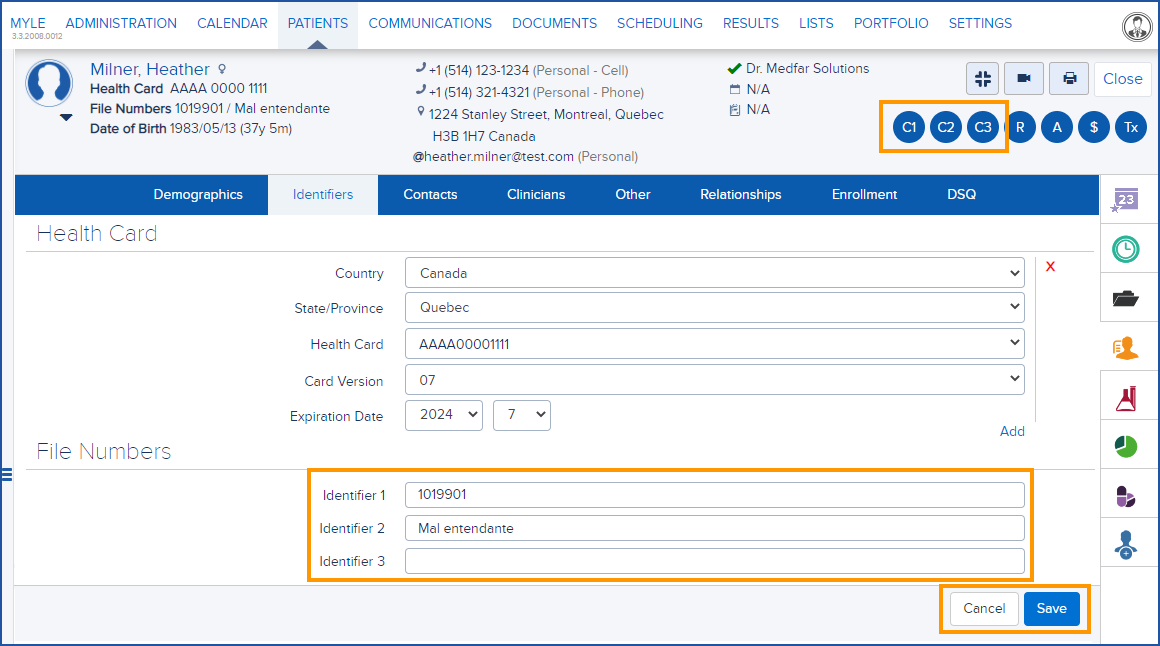Click the lab flask icon in right sidebar
Screen dimensions: 1160x646
click(x=1129, y=396)
